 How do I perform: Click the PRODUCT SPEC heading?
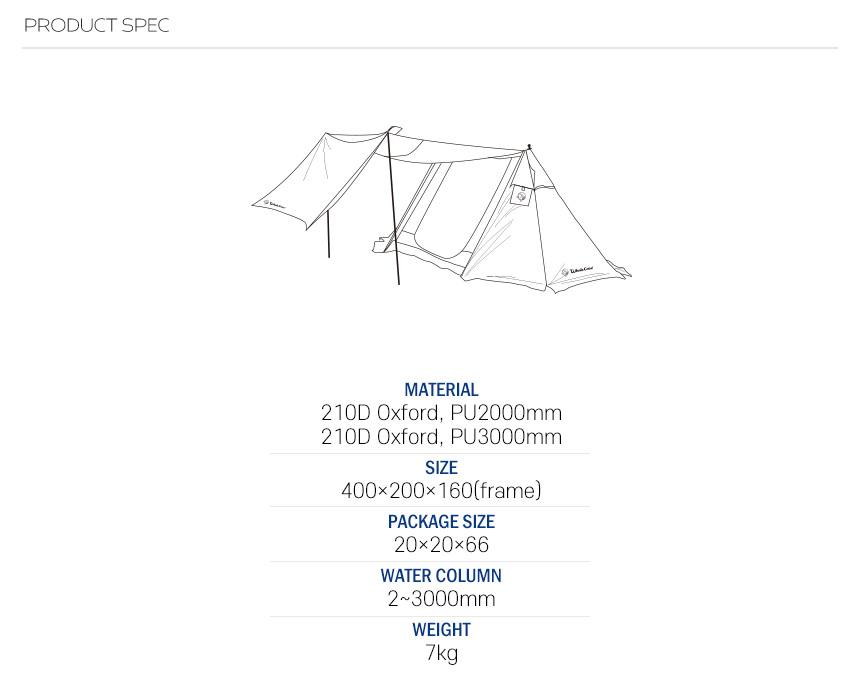pyautogui.click(x=97, y=25)
